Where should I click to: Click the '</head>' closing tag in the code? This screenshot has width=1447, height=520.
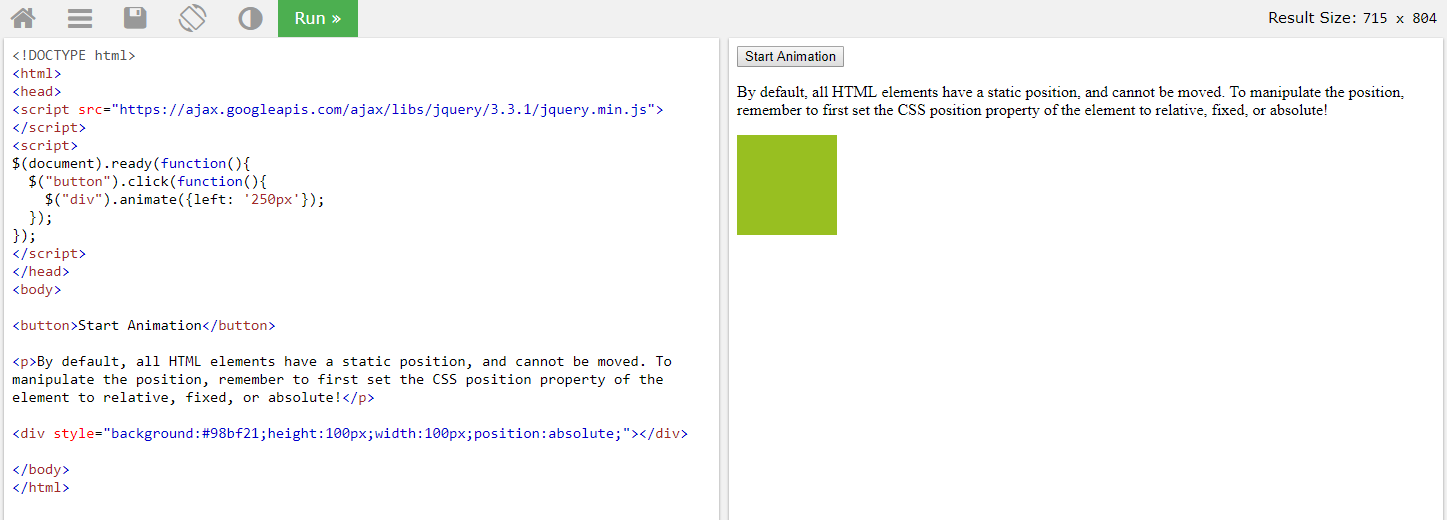click(x=41, y=272)
